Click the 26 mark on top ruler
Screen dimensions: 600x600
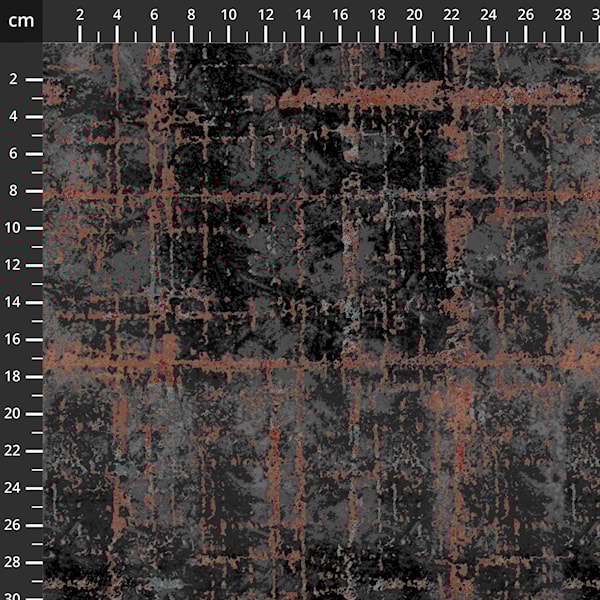point(526,15)
